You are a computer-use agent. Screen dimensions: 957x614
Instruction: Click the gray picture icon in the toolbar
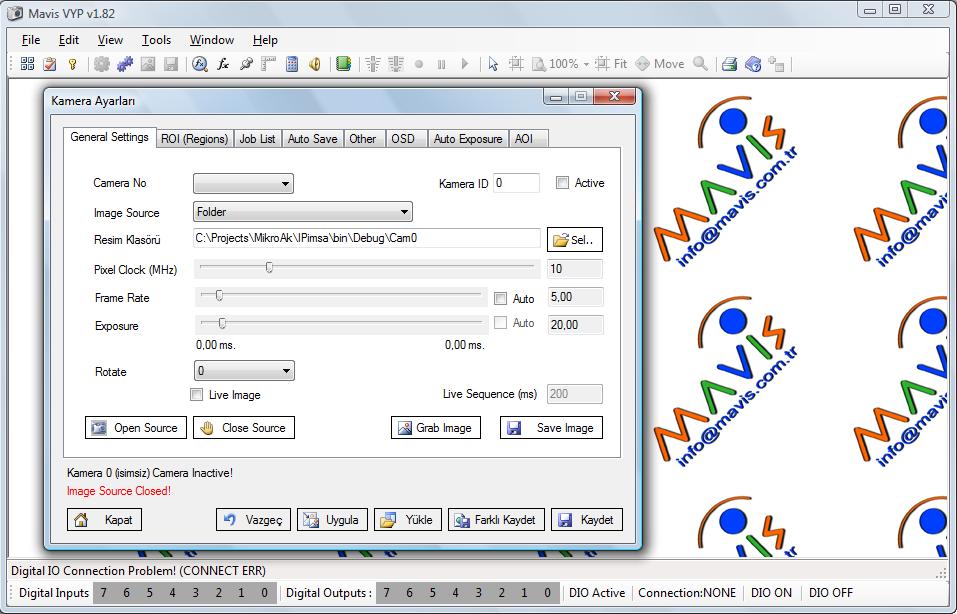(x=148, y=63)
